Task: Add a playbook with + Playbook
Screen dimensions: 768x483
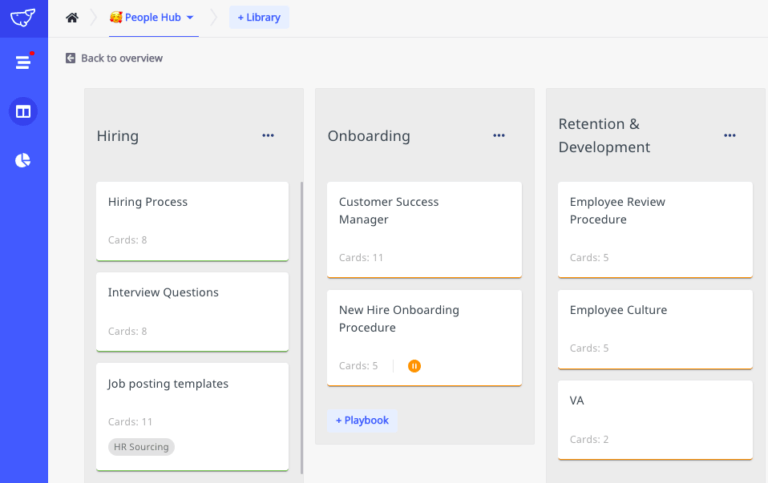Action: pyautogui.click(x=362, y=420)
